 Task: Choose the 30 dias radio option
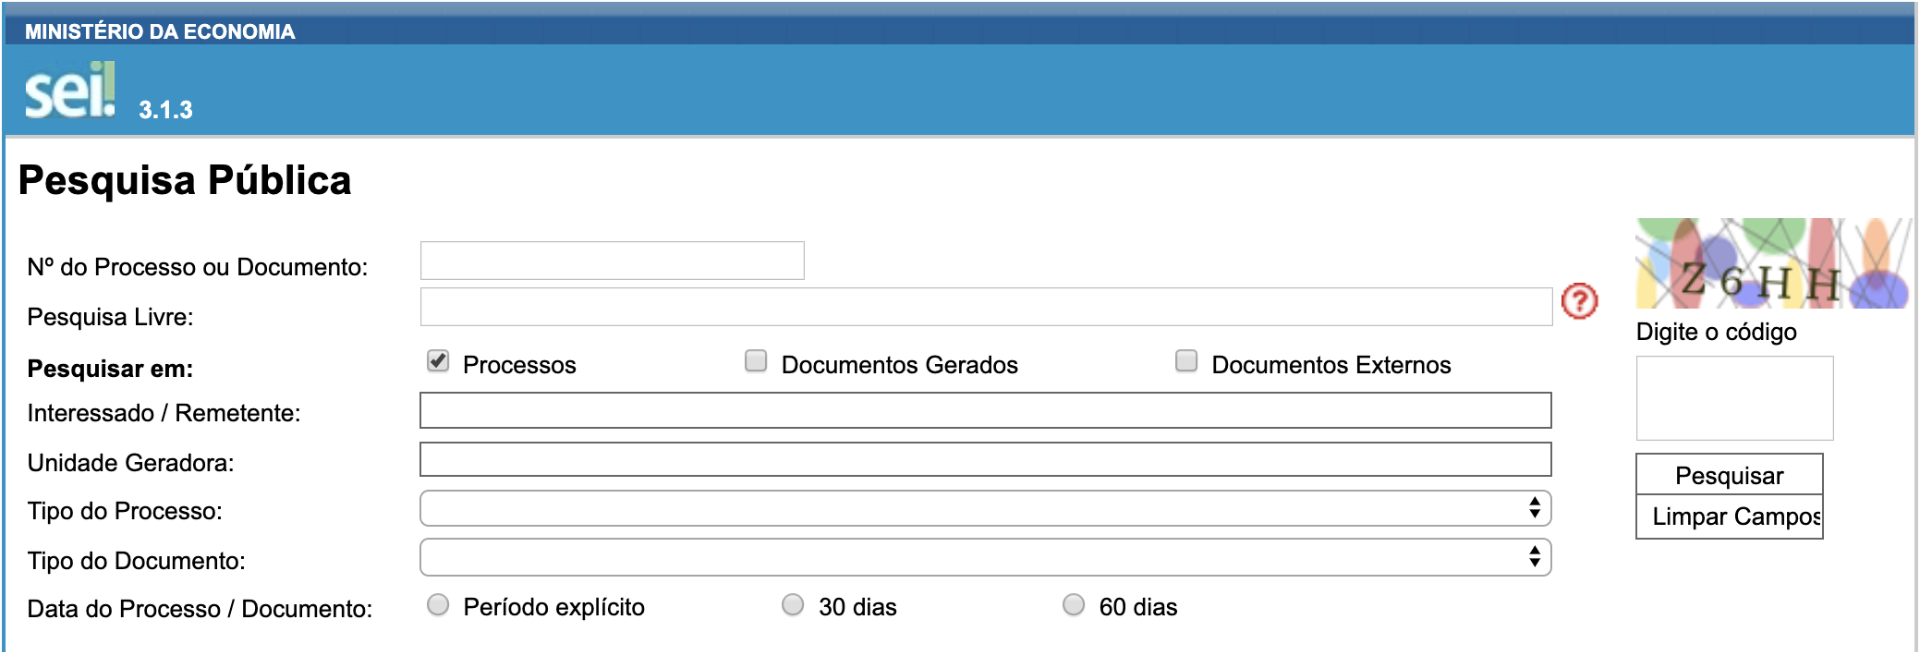[x=793, y=605]
